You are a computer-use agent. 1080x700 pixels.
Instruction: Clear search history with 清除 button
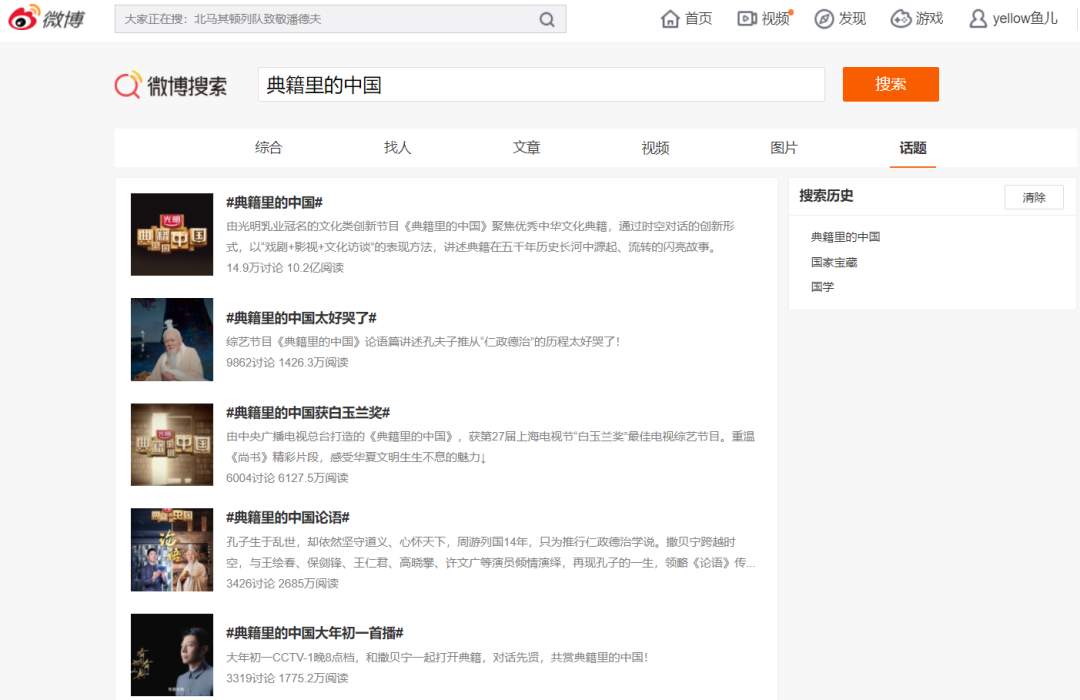click(1033, 197)
